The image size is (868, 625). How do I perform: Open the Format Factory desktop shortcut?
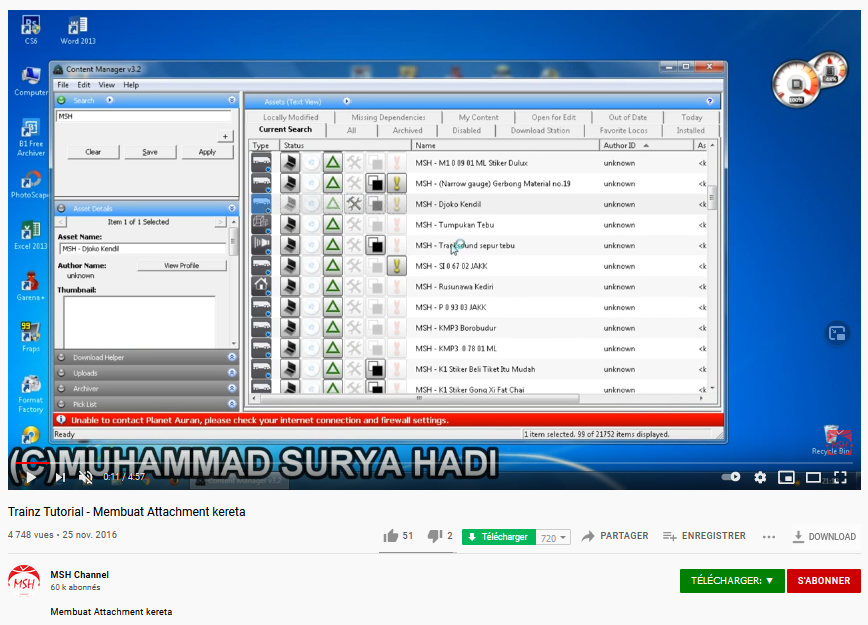click(x=30, y=394)
